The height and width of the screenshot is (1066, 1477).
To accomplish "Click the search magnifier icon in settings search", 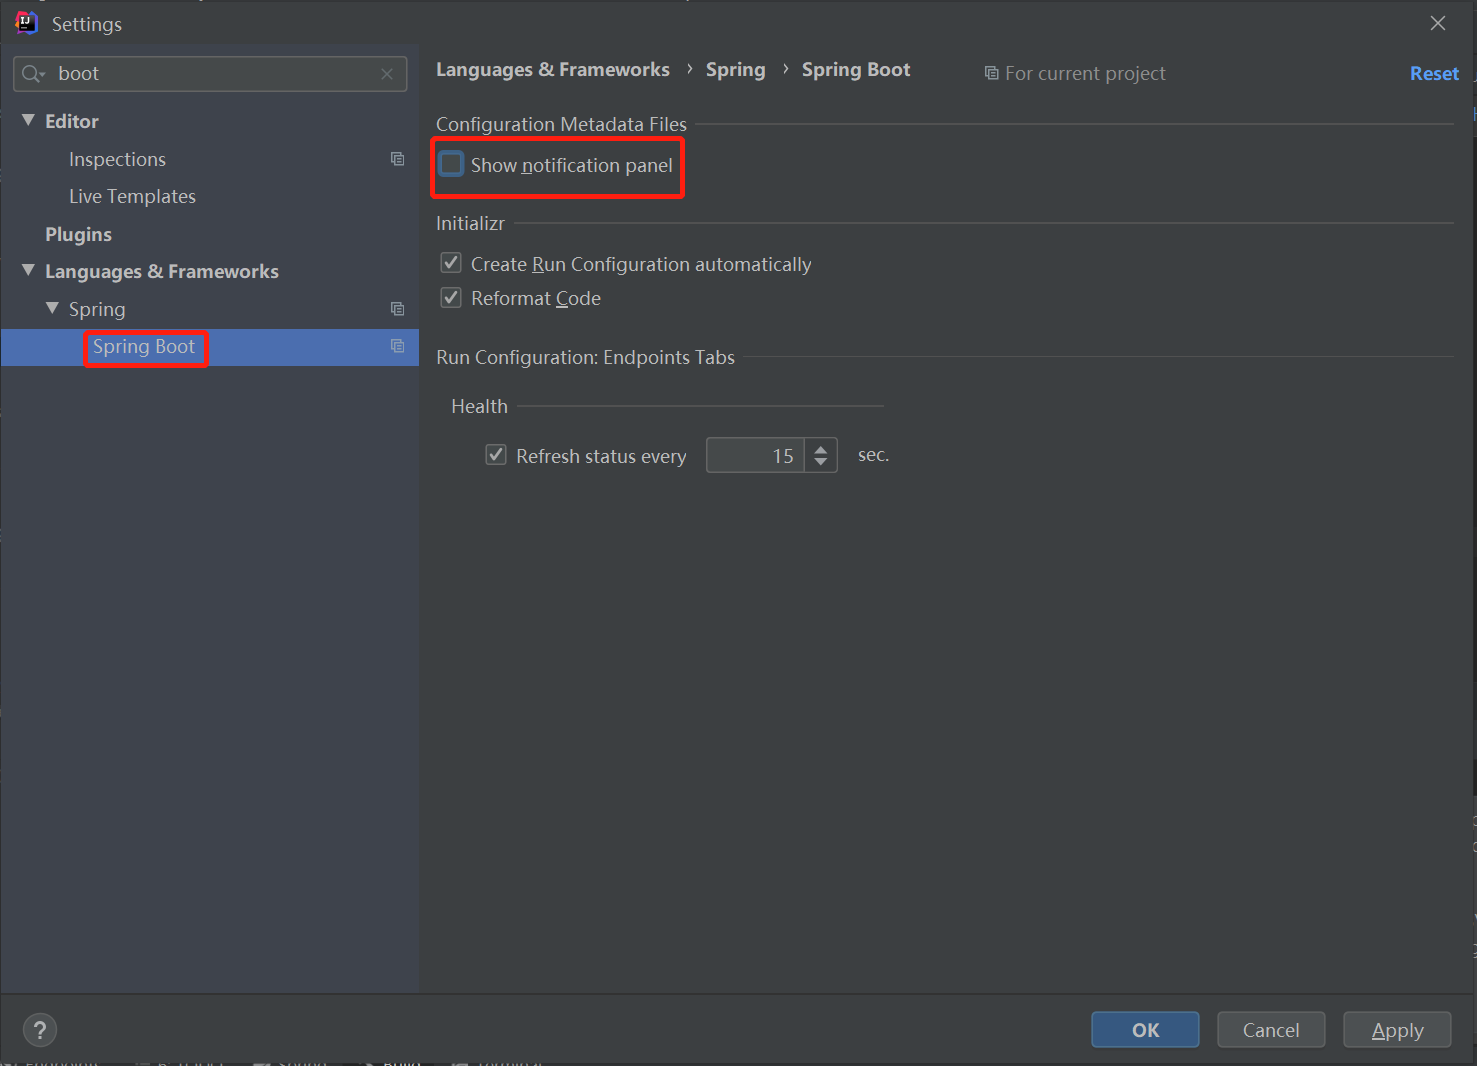I will pos(33,74).
